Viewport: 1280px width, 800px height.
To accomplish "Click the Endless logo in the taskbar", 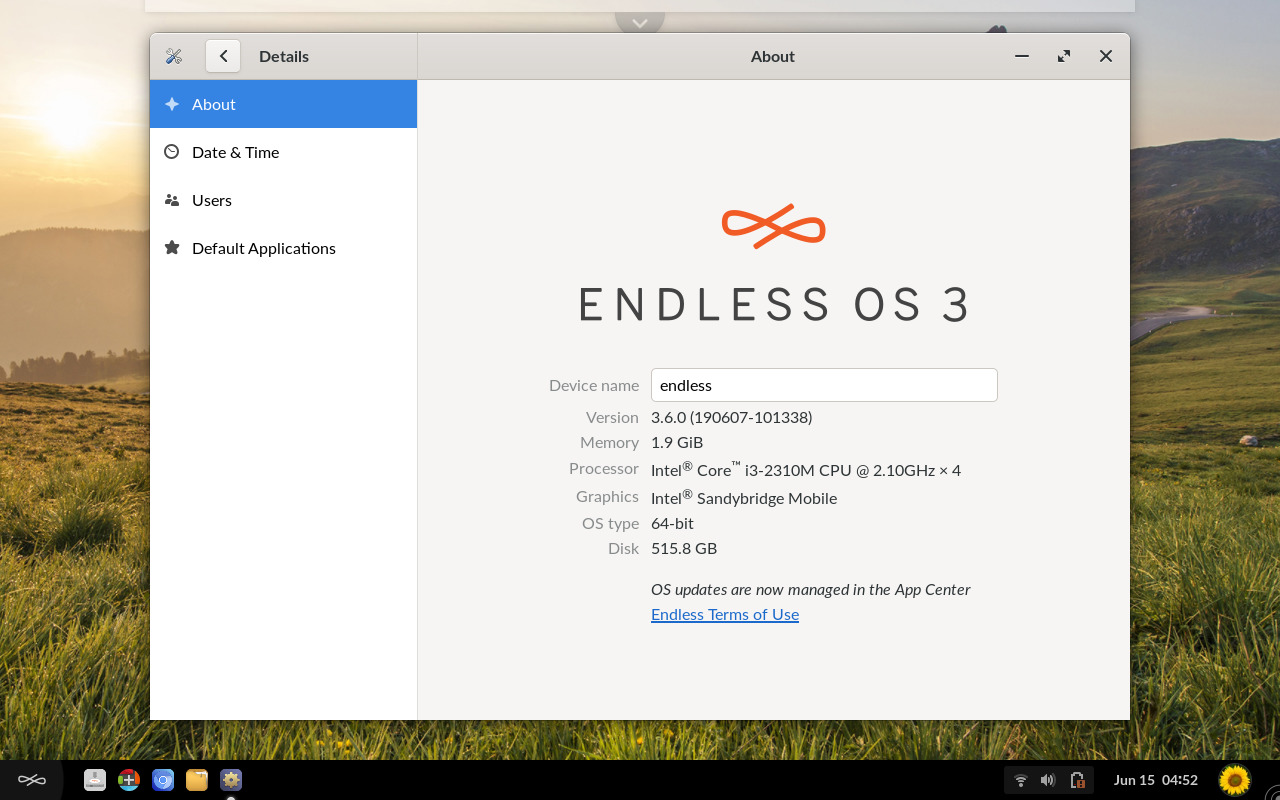I will click(31, 779).
